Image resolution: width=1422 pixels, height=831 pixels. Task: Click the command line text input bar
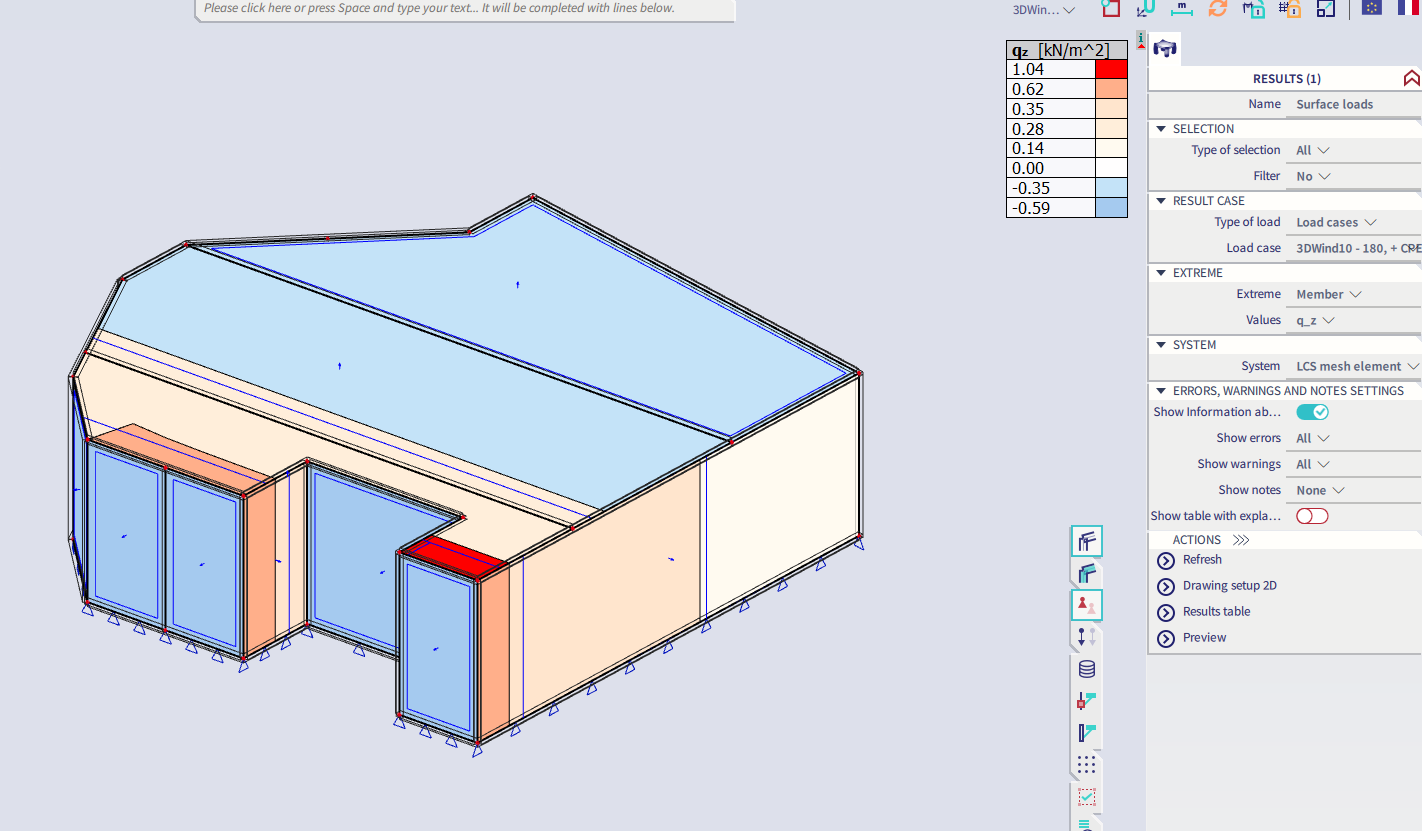465,9
